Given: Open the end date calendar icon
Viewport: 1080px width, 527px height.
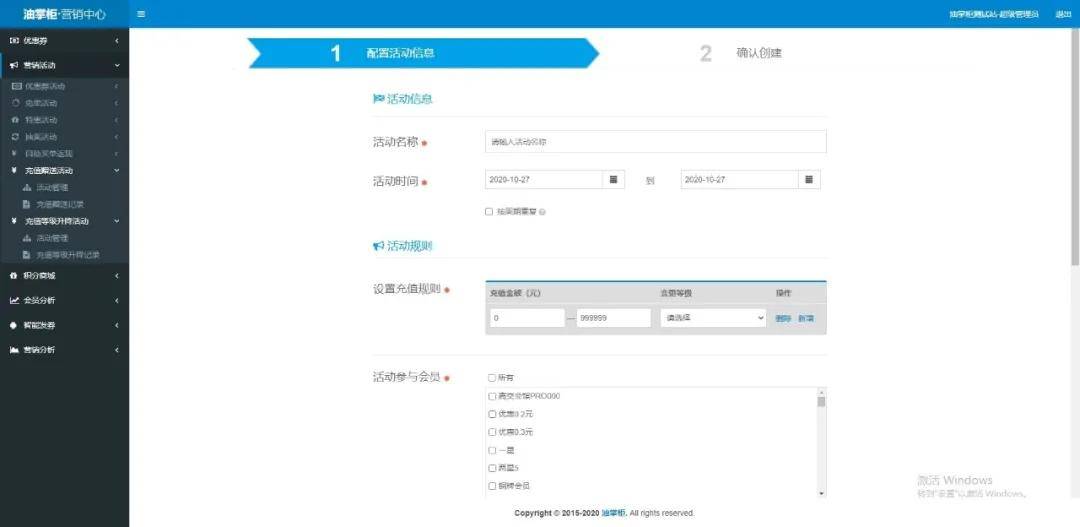Looking at the screenshot, I should point(809,180).
